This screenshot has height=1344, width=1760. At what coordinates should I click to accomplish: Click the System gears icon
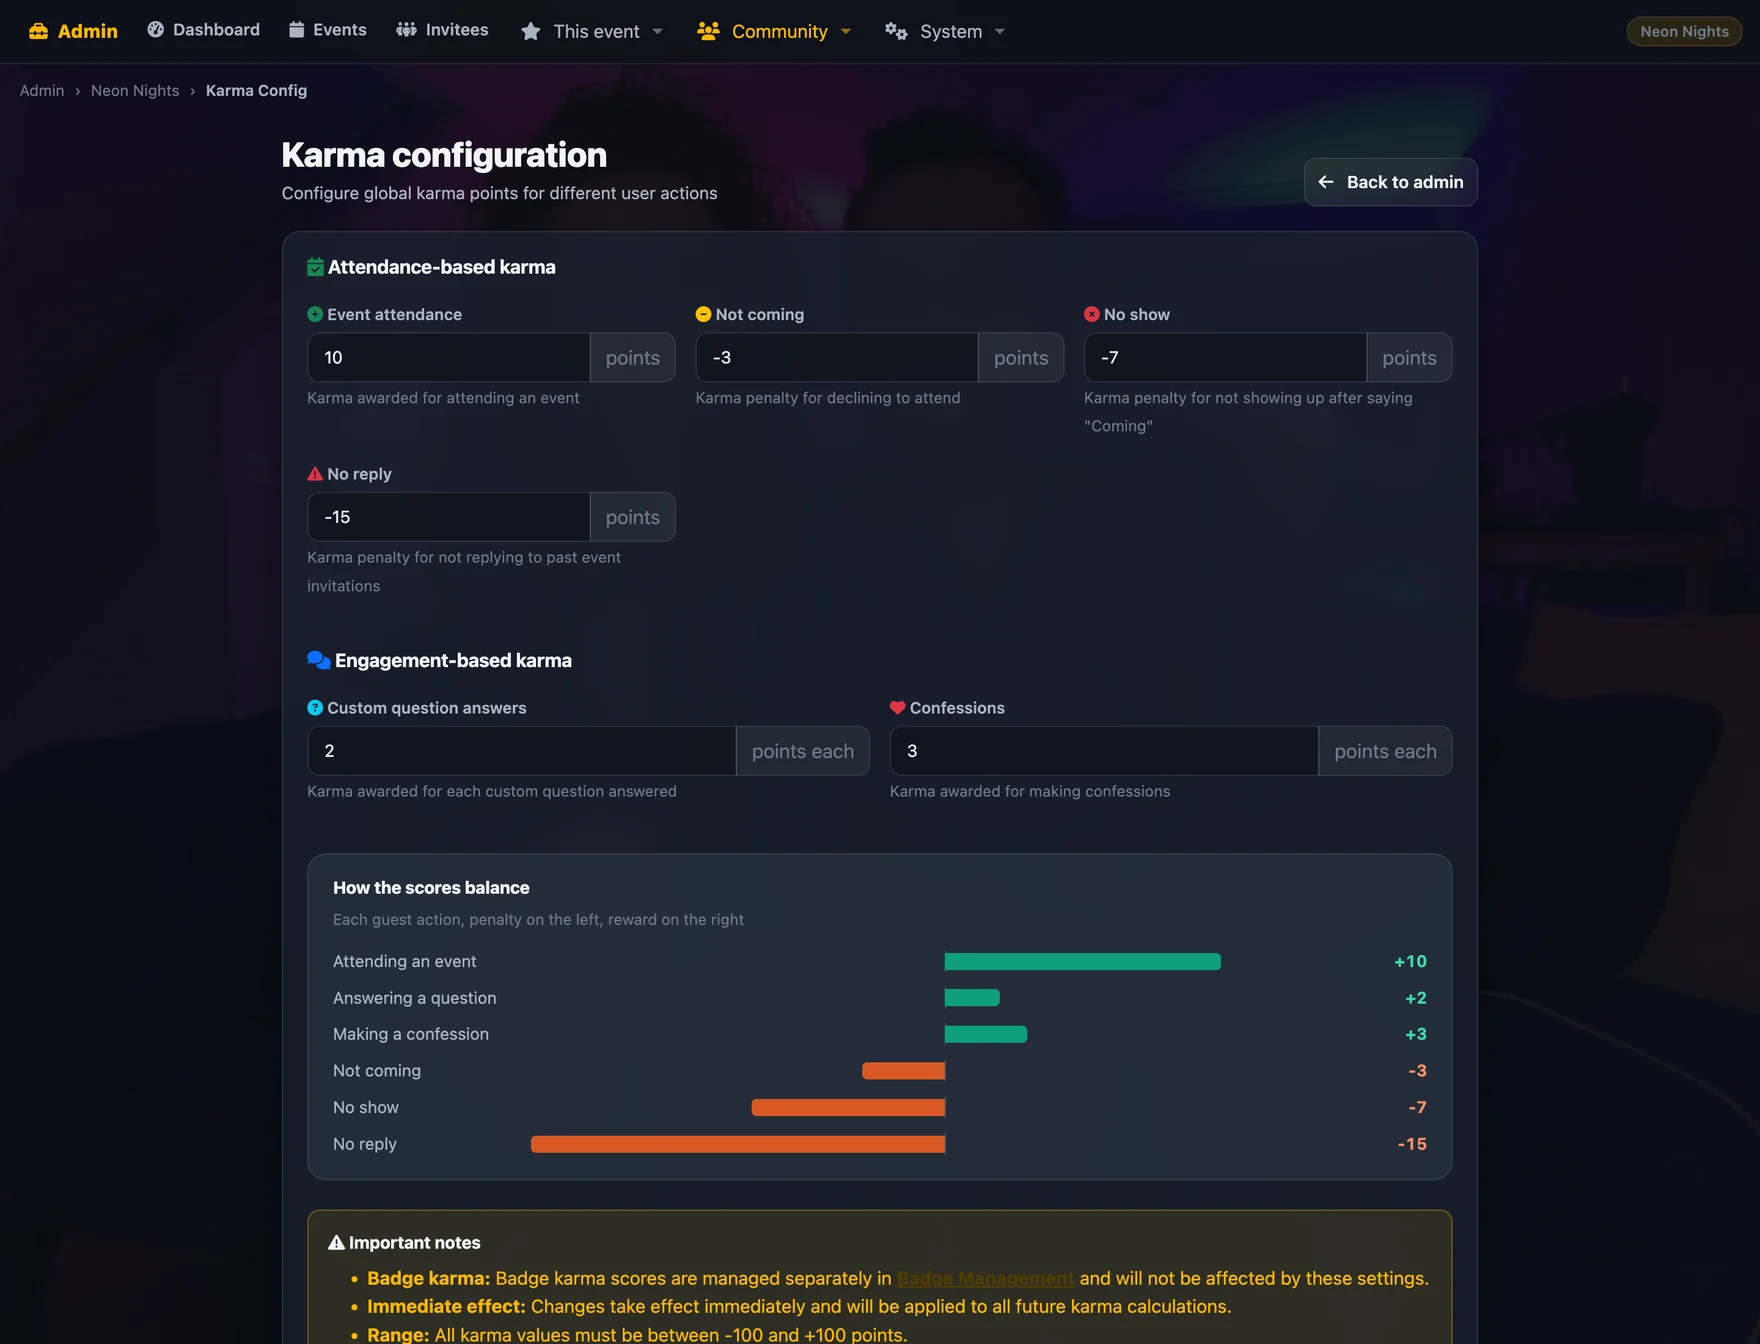tap(896, 32)
